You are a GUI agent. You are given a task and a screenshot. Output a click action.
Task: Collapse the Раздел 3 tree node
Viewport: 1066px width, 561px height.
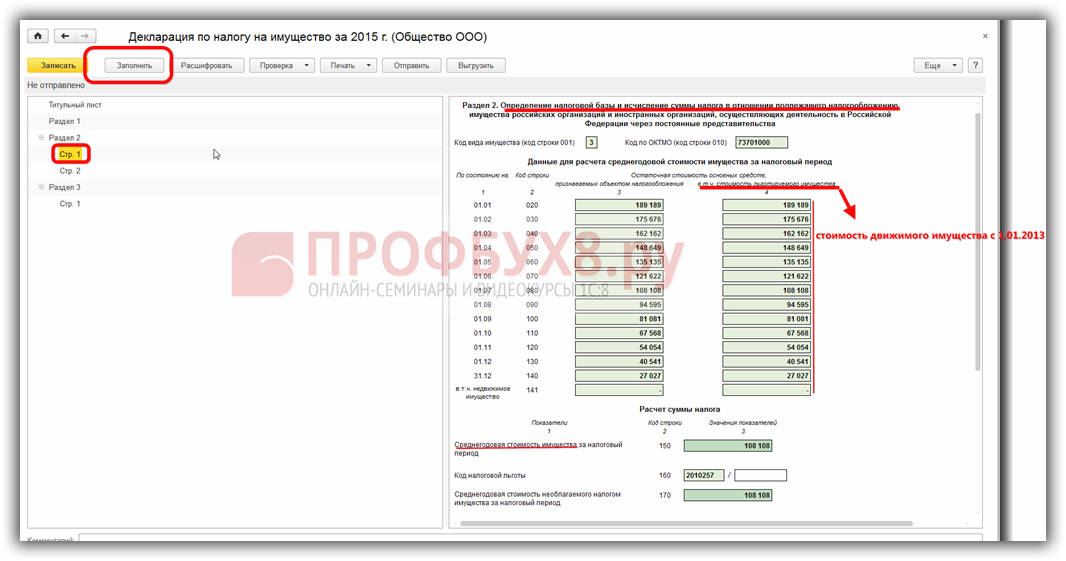click(x=41, y=187)
